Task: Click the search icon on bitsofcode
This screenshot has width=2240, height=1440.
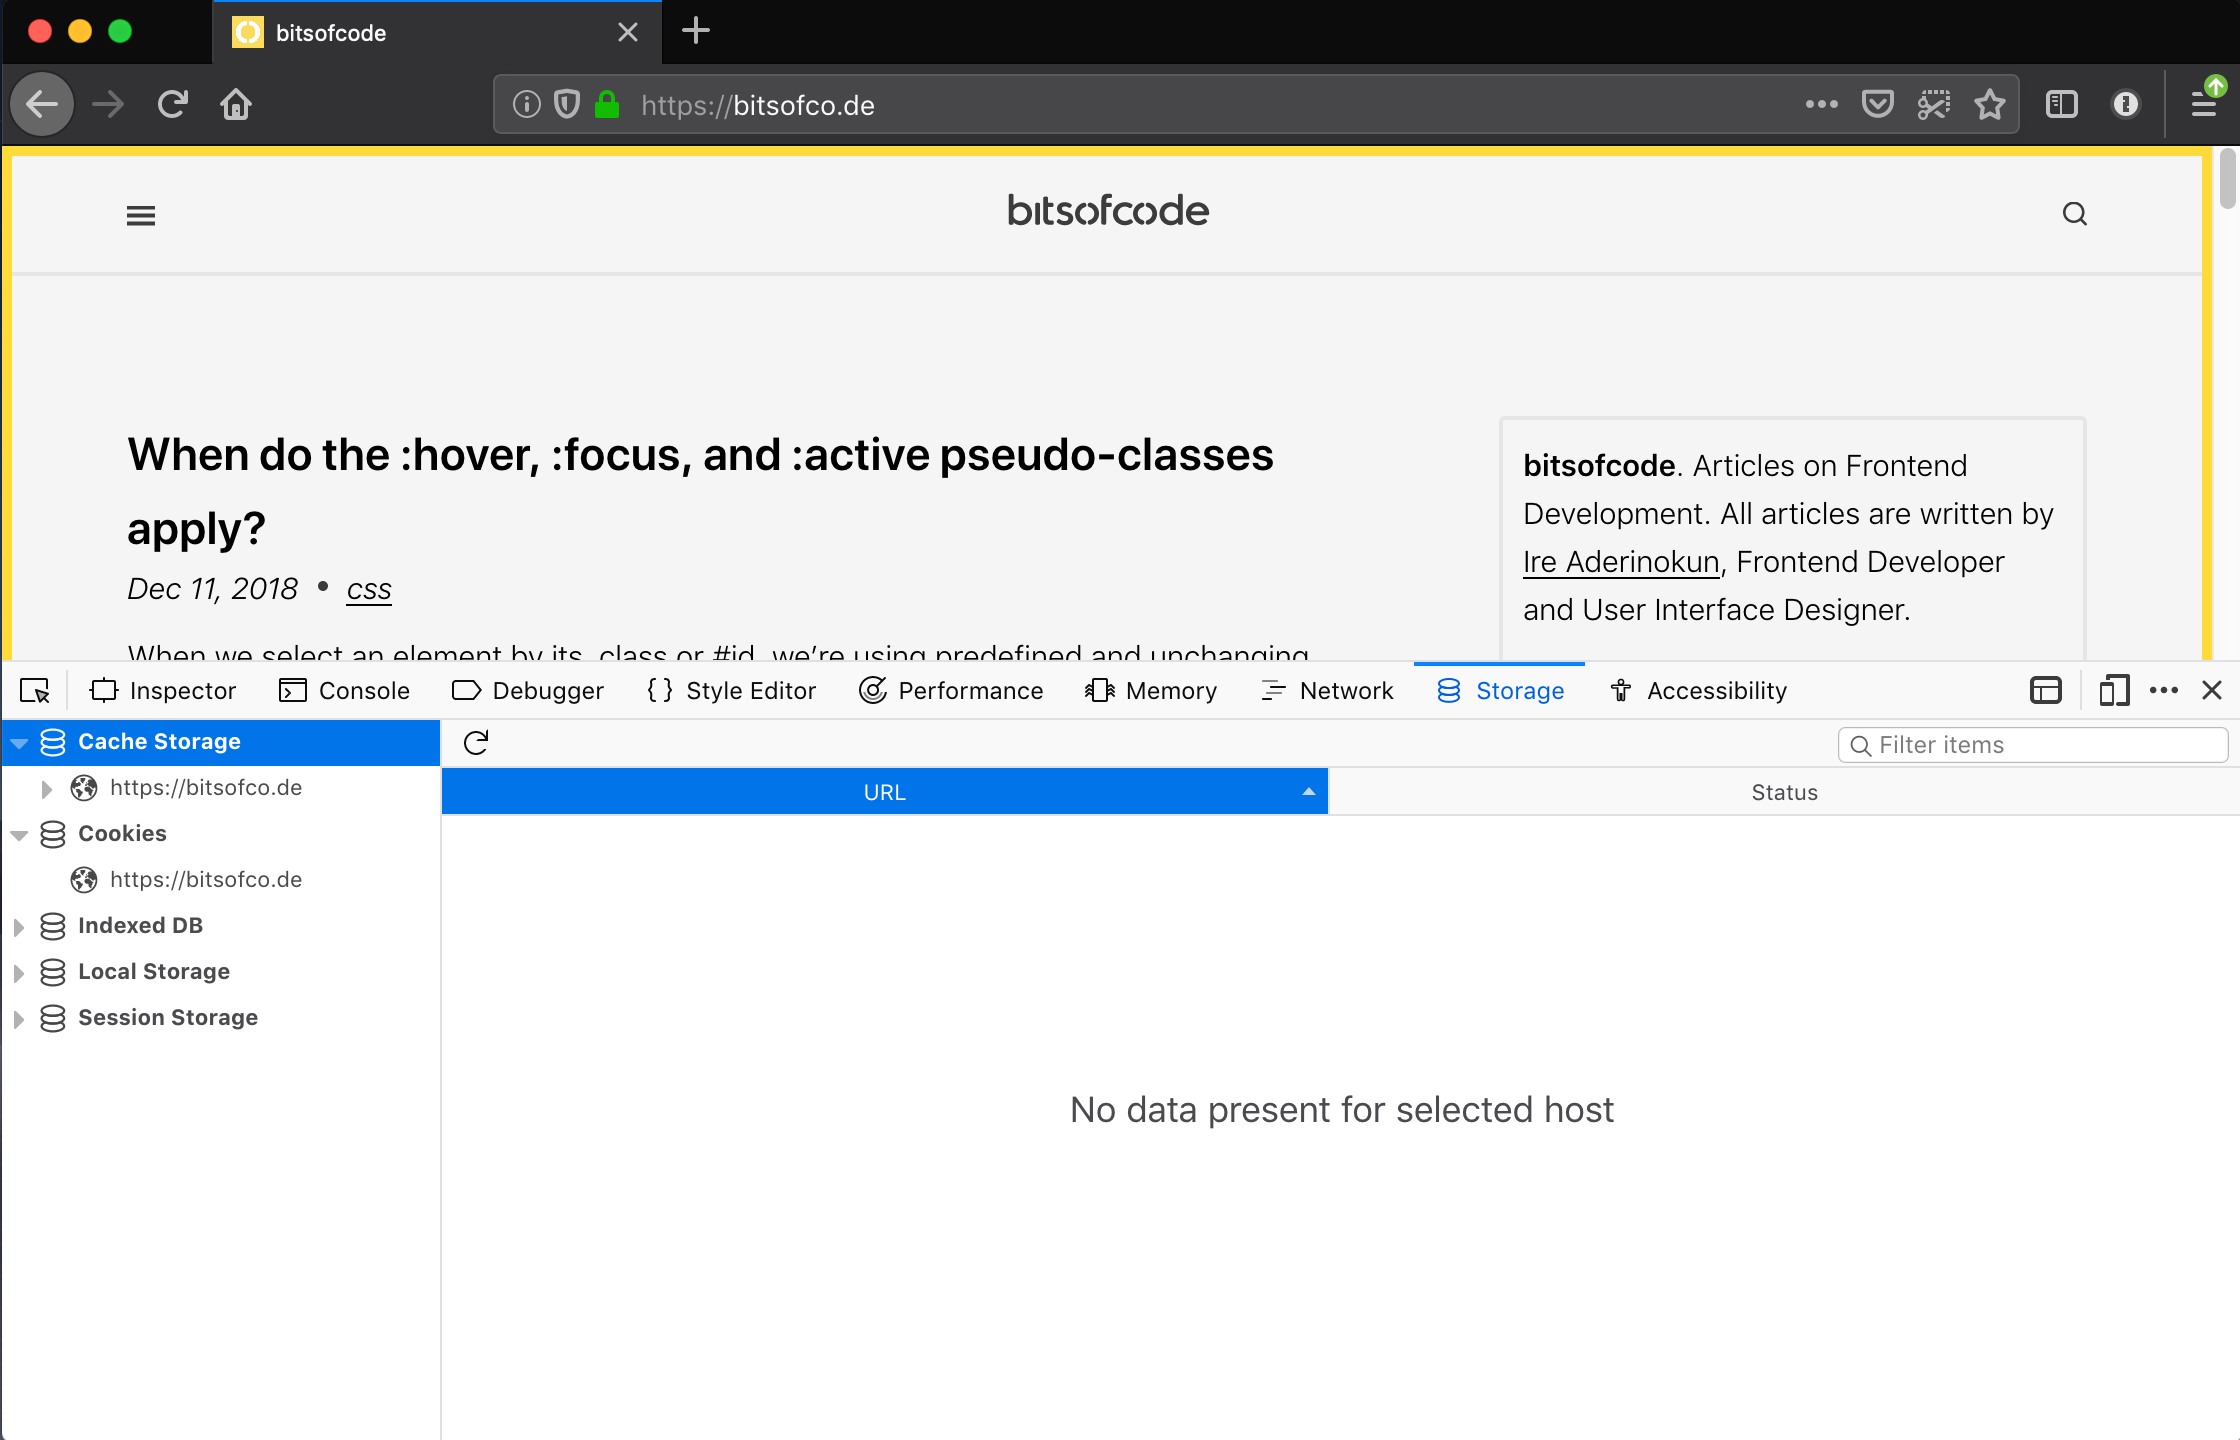Action: [x=2073, y=214]
